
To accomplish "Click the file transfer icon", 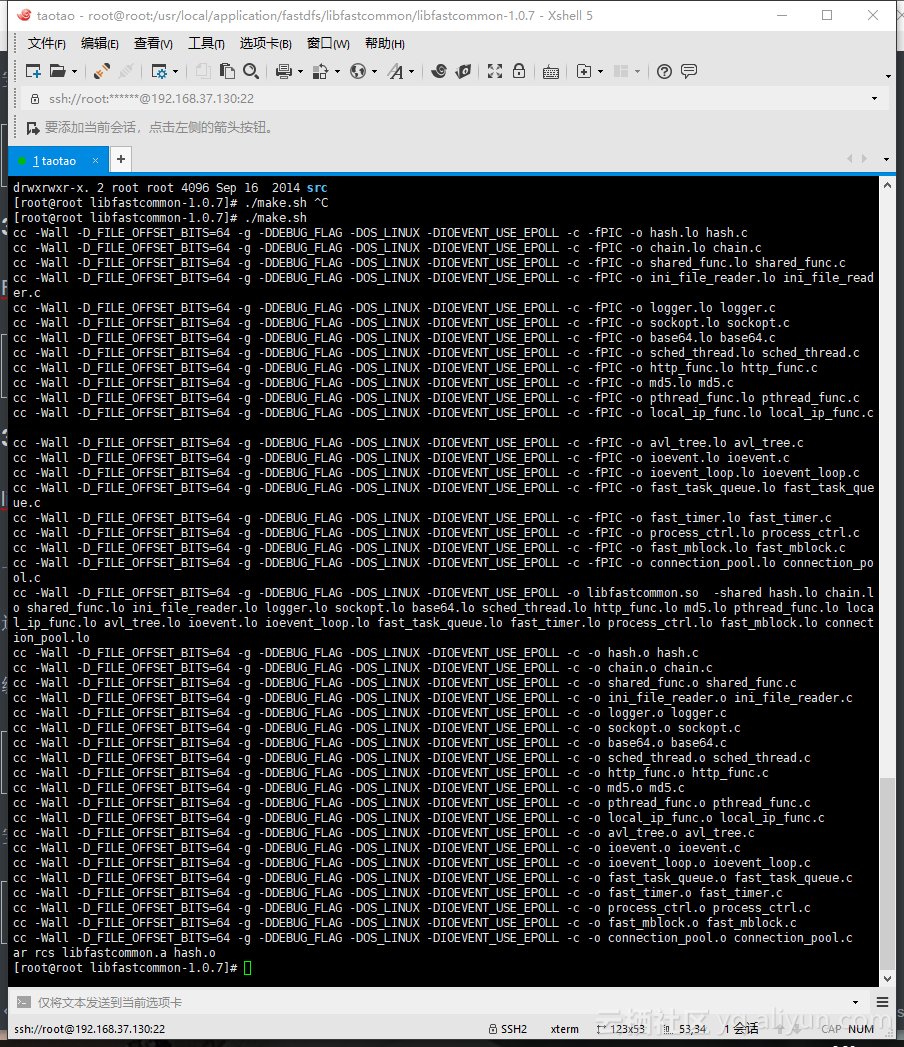I will [320, 71].
